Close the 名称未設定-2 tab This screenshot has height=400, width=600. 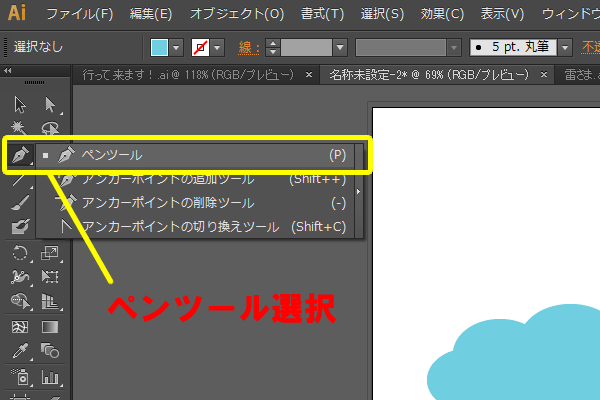[544, 75]
